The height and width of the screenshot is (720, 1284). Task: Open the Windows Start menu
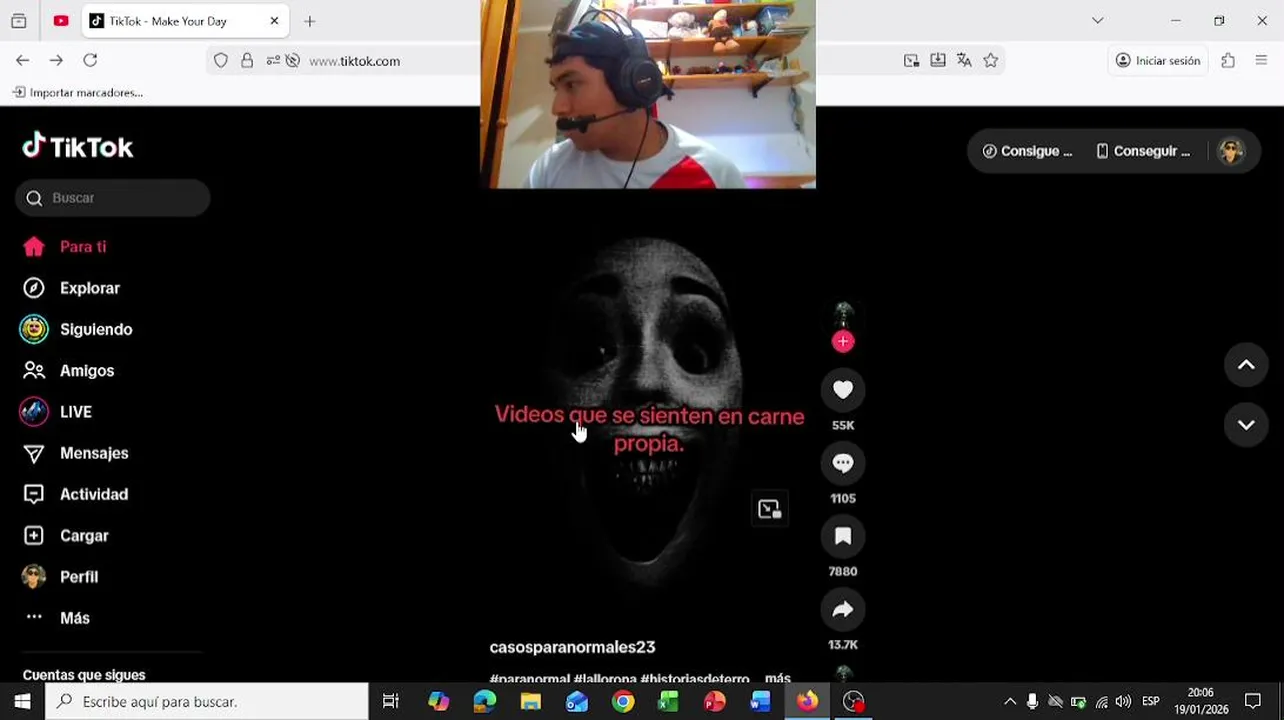[22, 701]
